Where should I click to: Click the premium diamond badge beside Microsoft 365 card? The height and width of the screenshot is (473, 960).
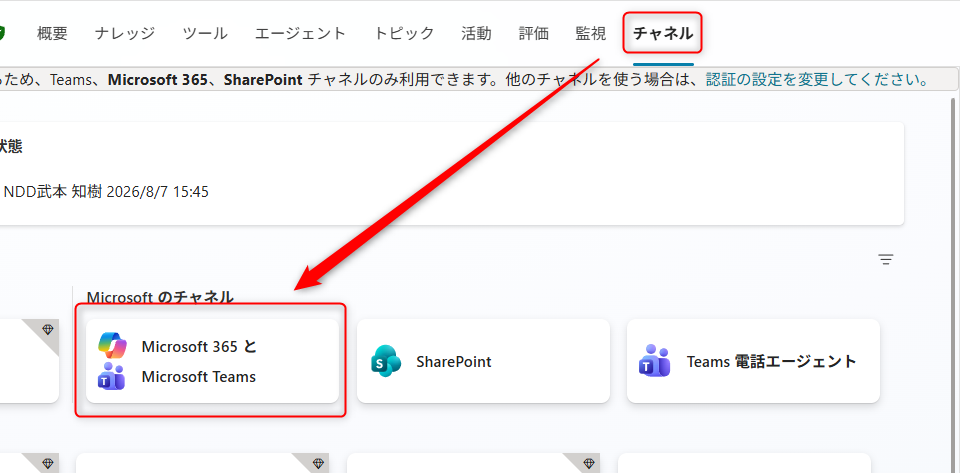(48, 330)
